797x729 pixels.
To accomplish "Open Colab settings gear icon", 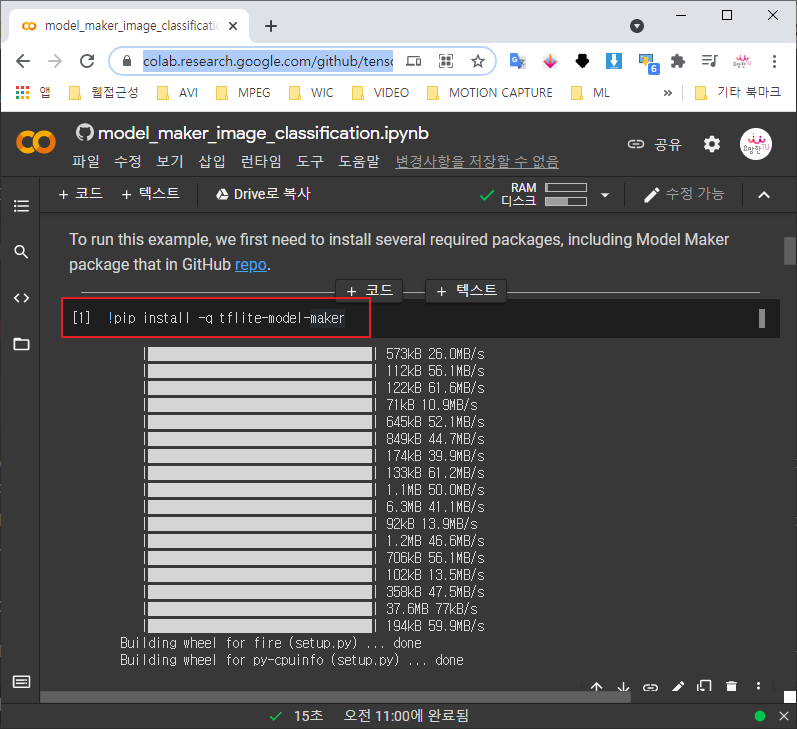I will pyautogui.click(x=712, y=144).
